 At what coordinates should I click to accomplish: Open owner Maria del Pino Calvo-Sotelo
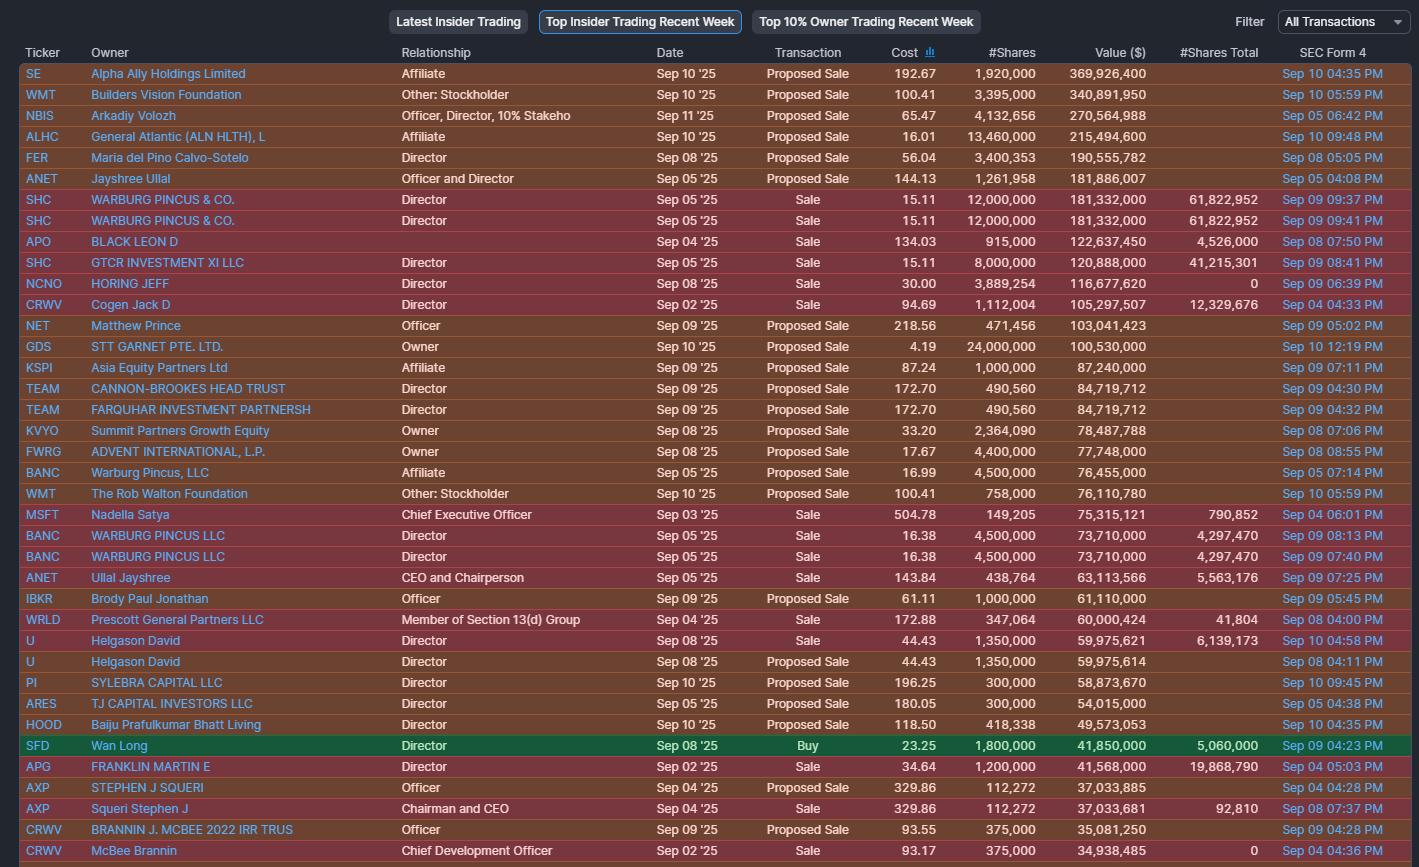(x=170, y=158)
